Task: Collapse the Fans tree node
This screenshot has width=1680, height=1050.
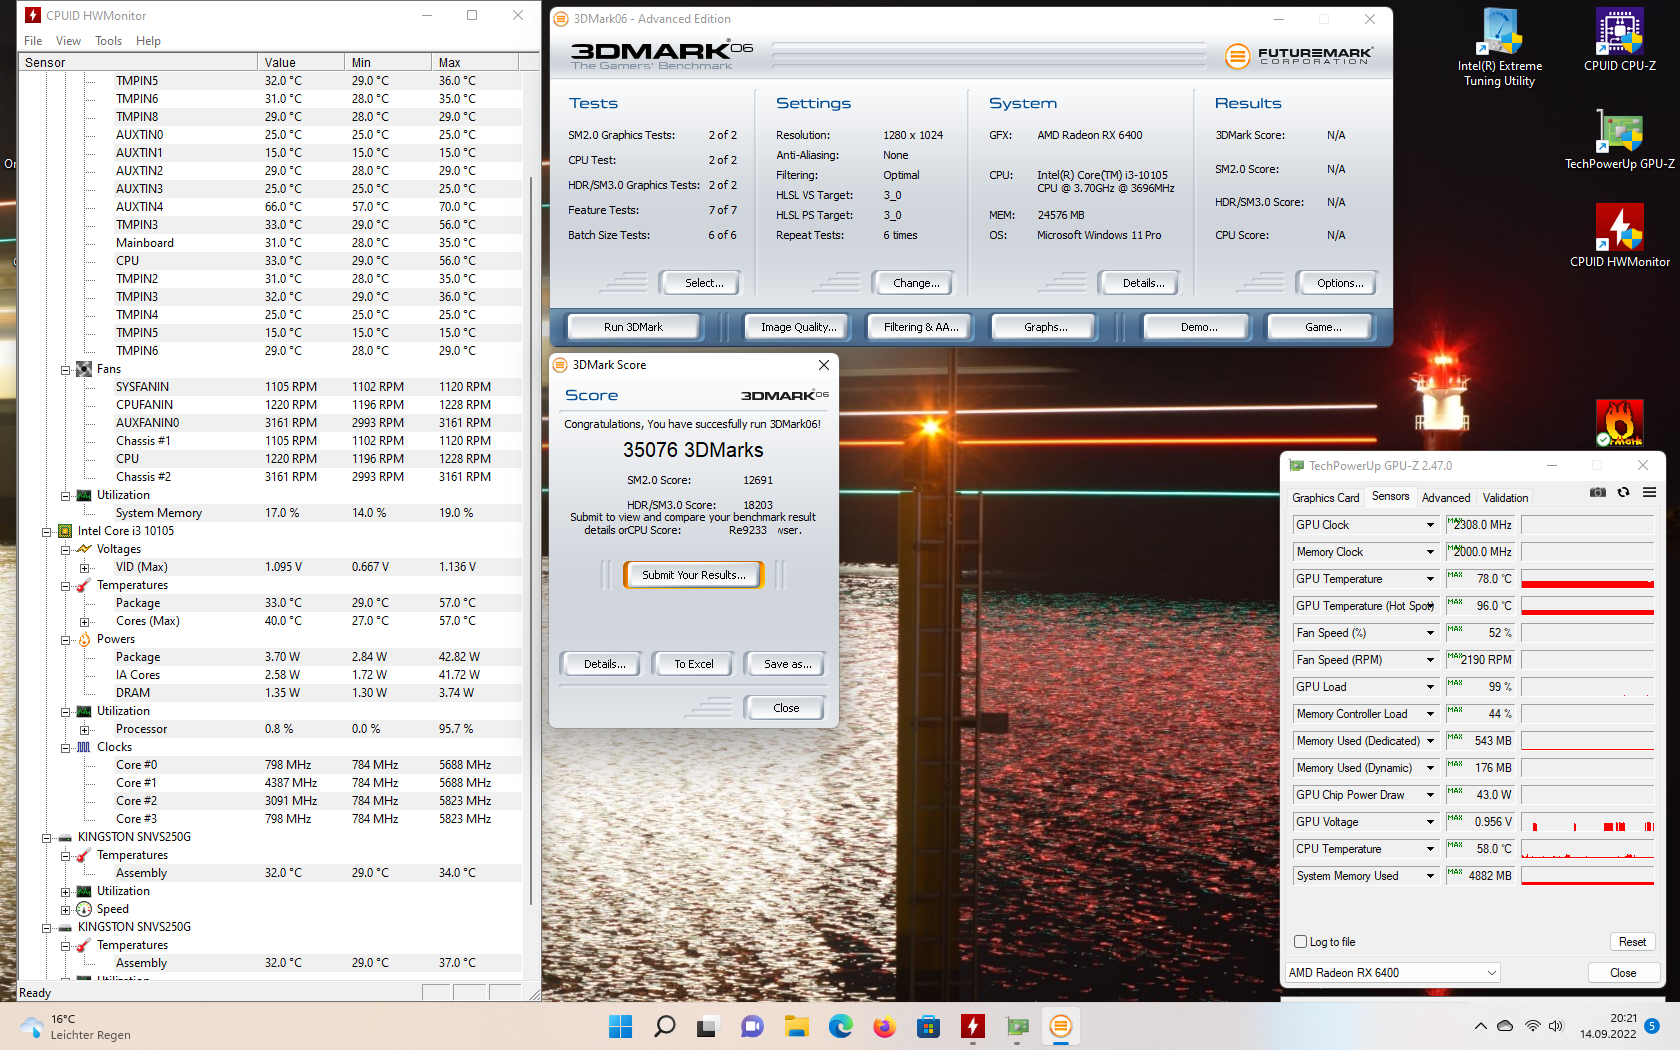Action: pos(66,370)
